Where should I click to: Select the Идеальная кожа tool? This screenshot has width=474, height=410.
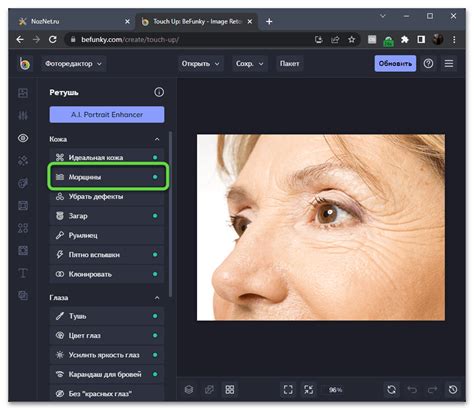(107, 157)
